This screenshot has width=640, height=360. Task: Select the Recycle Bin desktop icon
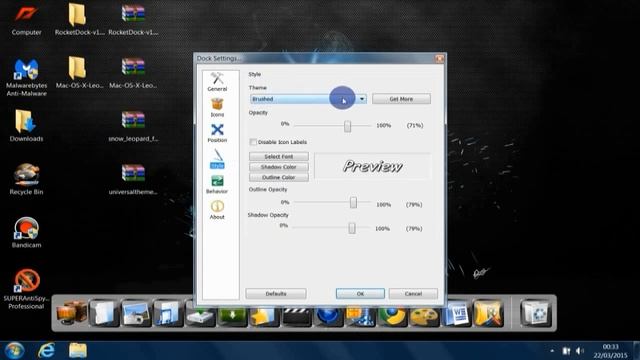[27, 179]
